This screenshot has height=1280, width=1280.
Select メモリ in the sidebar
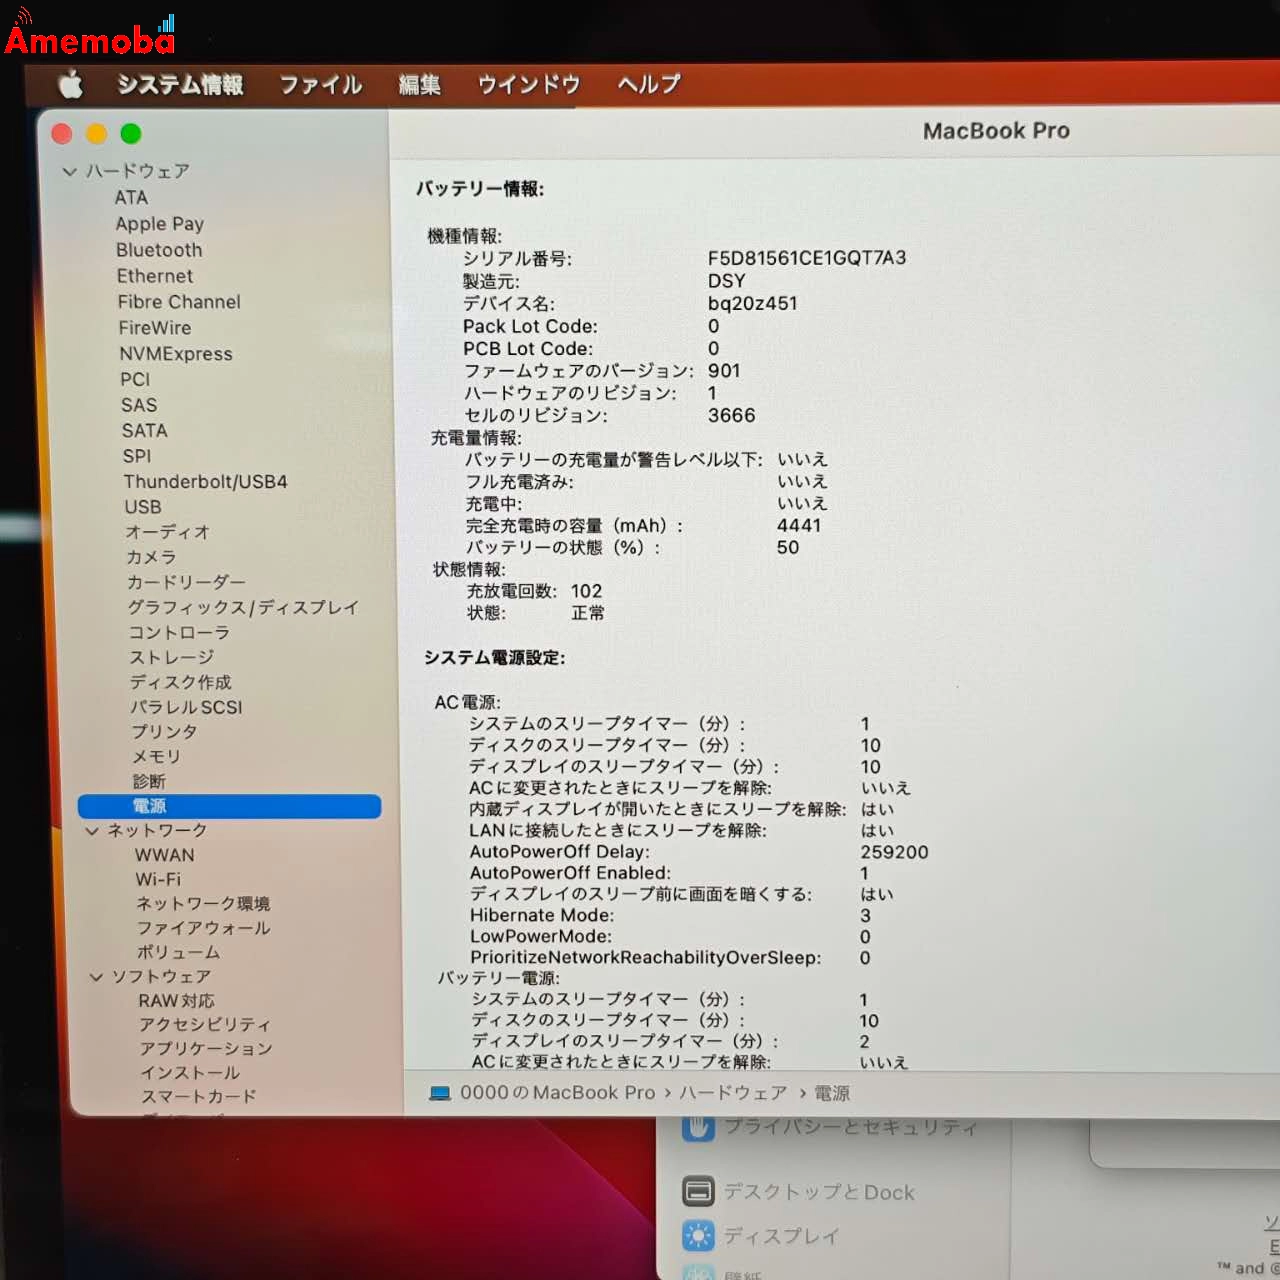(156, 757)
